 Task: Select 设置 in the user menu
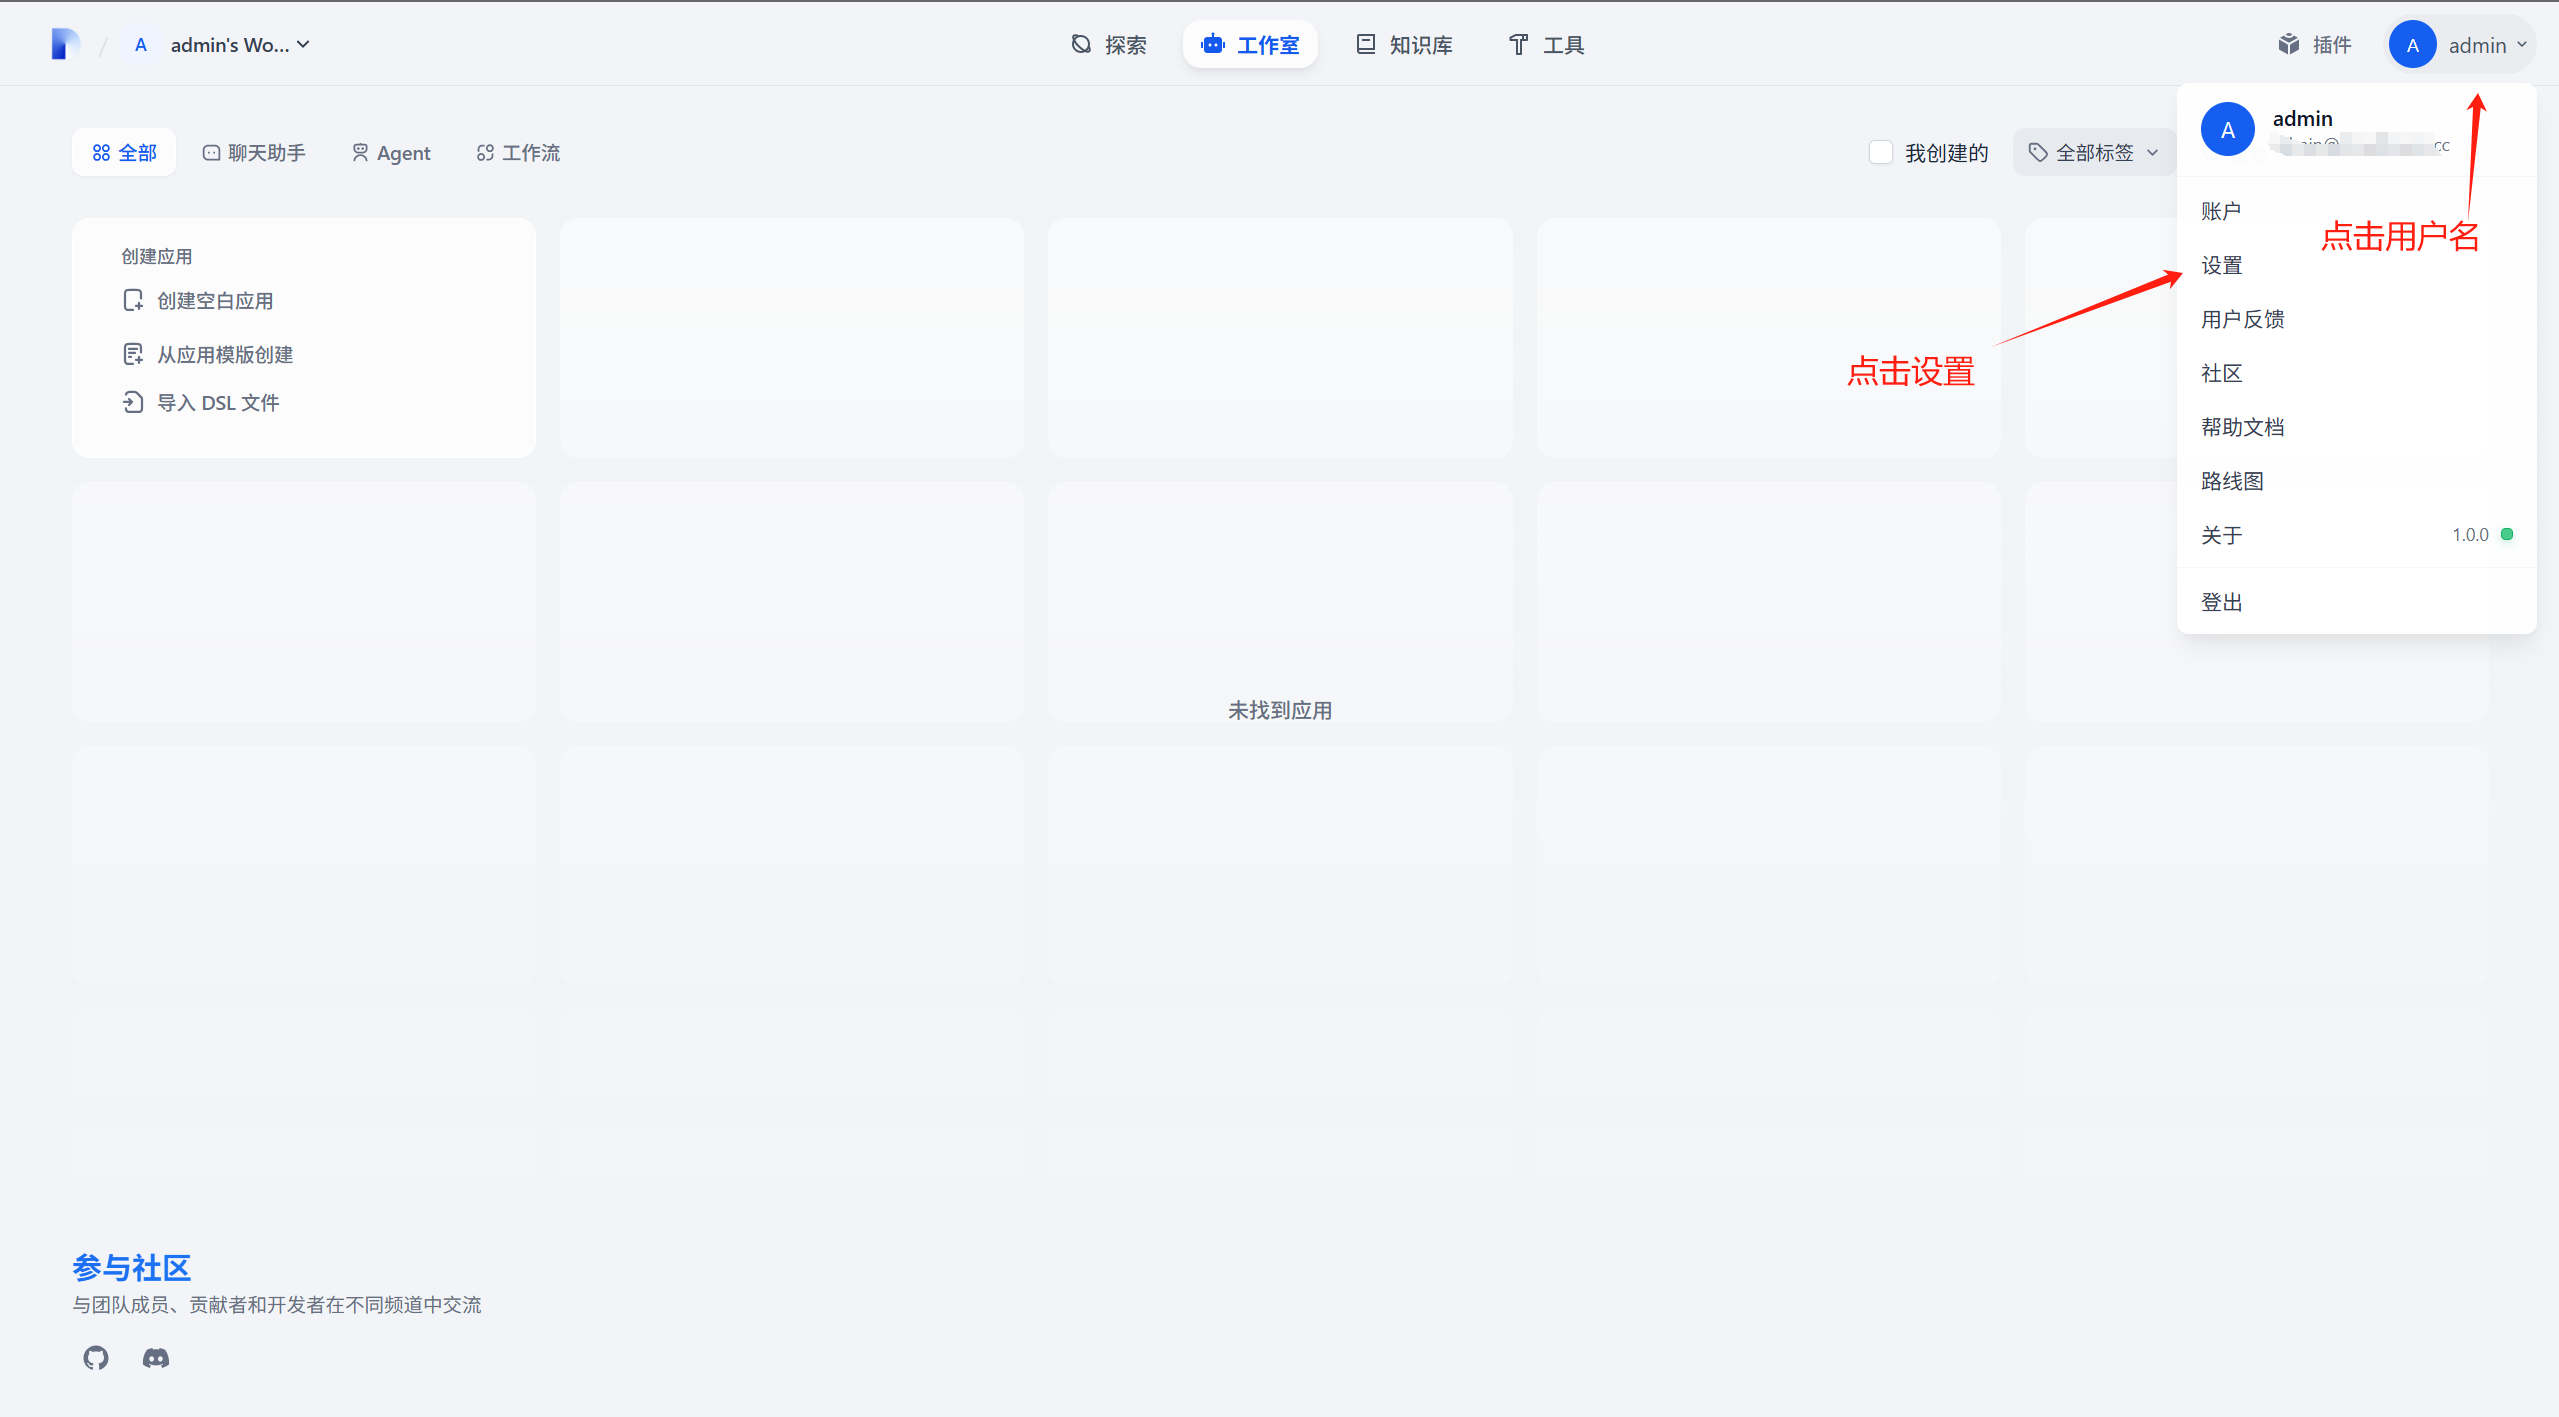tap(2221, 265)
